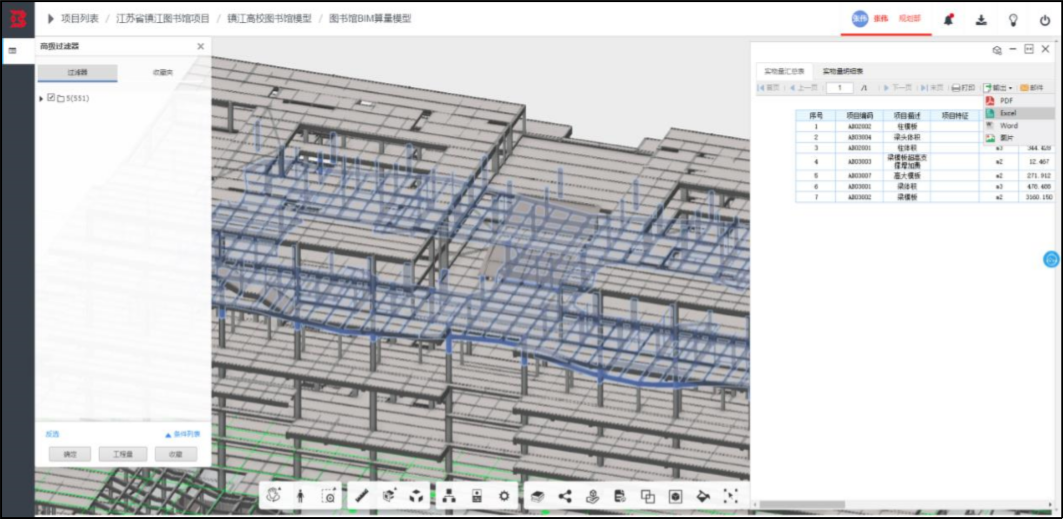
Task: Select the ruler measure tool
Action: 361,496
